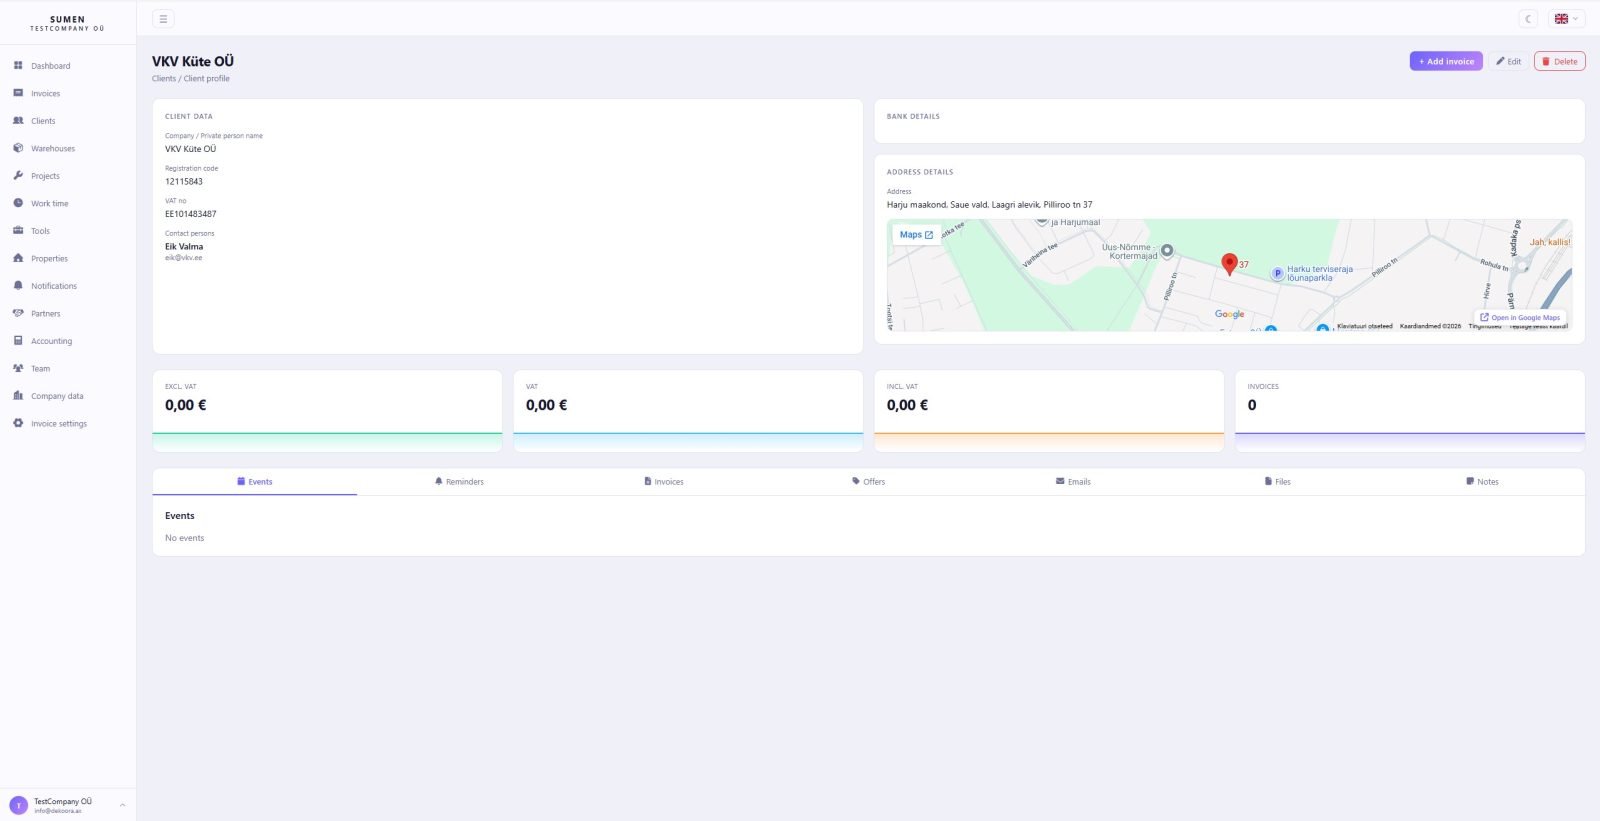Go to Tools toolbox icon
1600x821 pixels.
point(18,231)
